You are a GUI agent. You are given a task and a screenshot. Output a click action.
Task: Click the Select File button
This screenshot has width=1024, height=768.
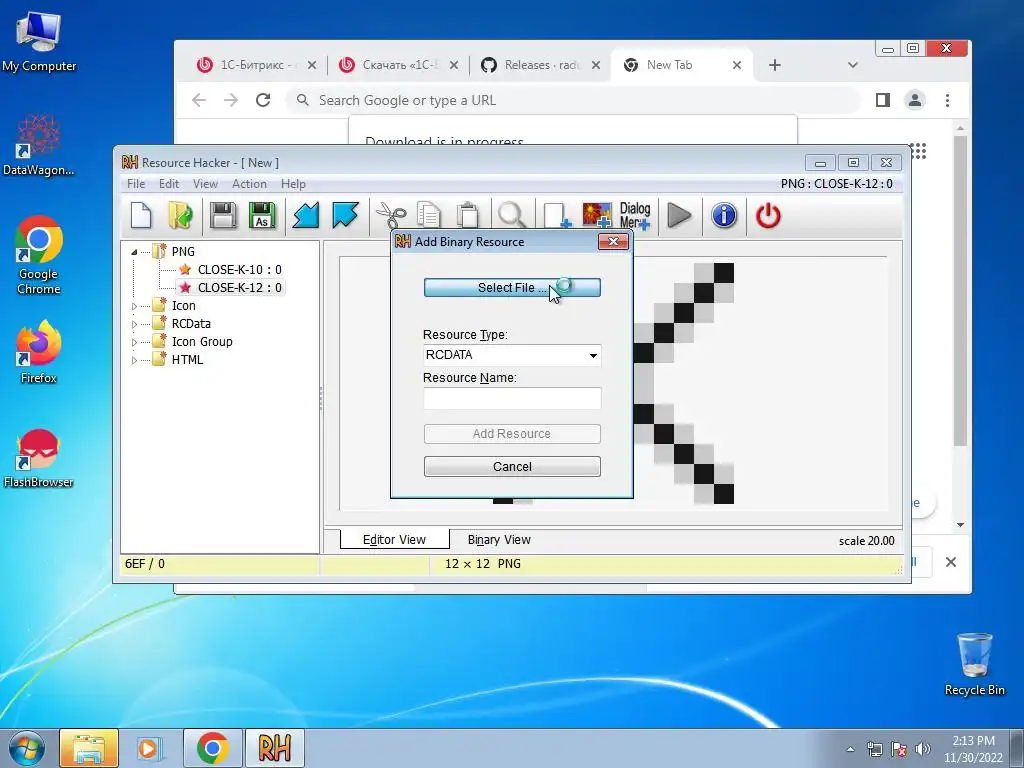click(x=512, y=287)
